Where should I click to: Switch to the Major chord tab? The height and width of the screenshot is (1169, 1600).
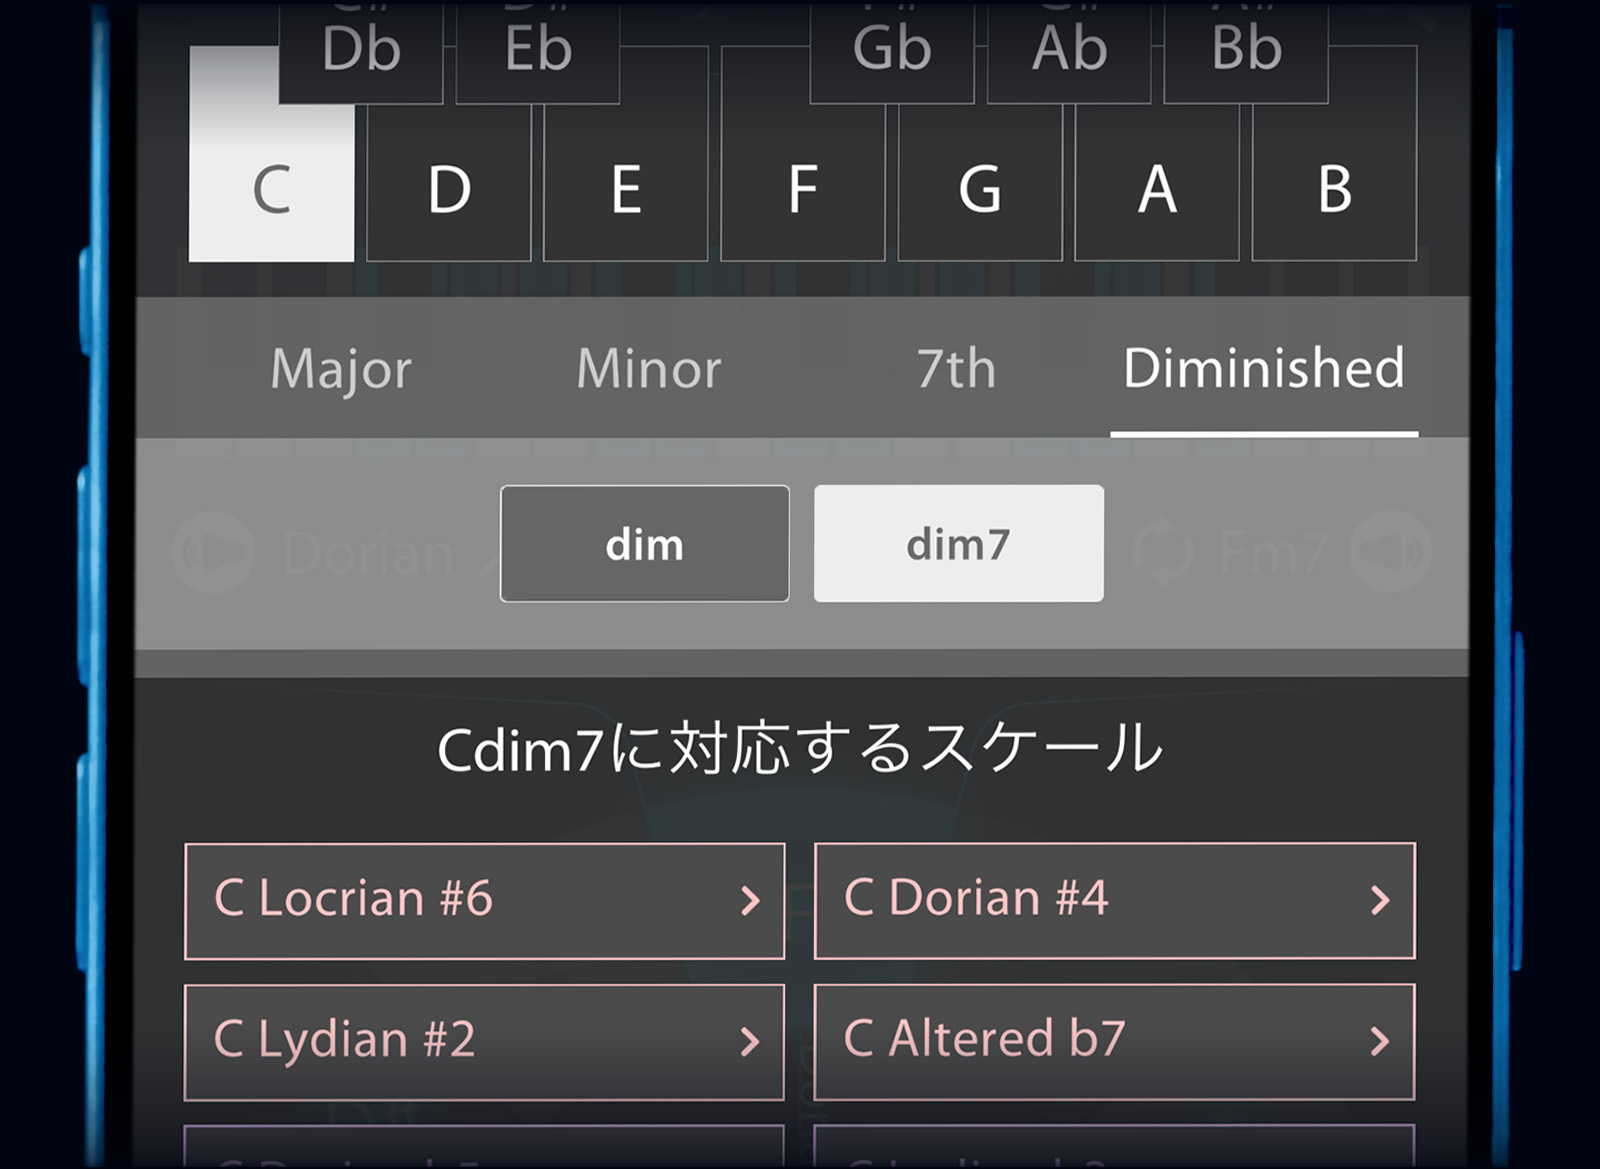[x=341, y=369]
